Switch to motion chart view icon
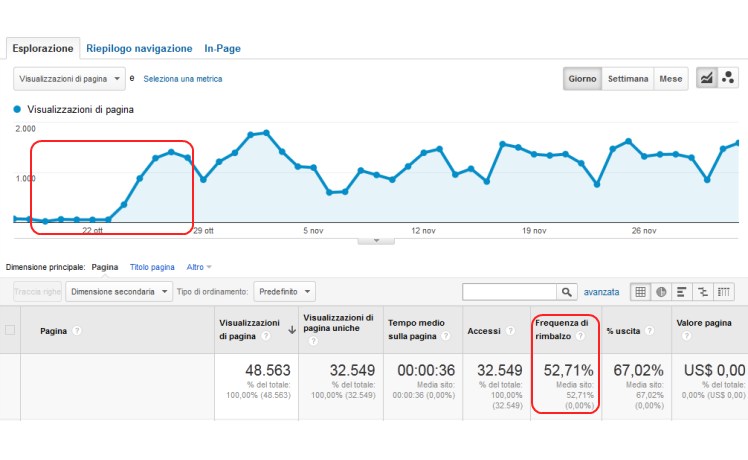 click(729, 78)
